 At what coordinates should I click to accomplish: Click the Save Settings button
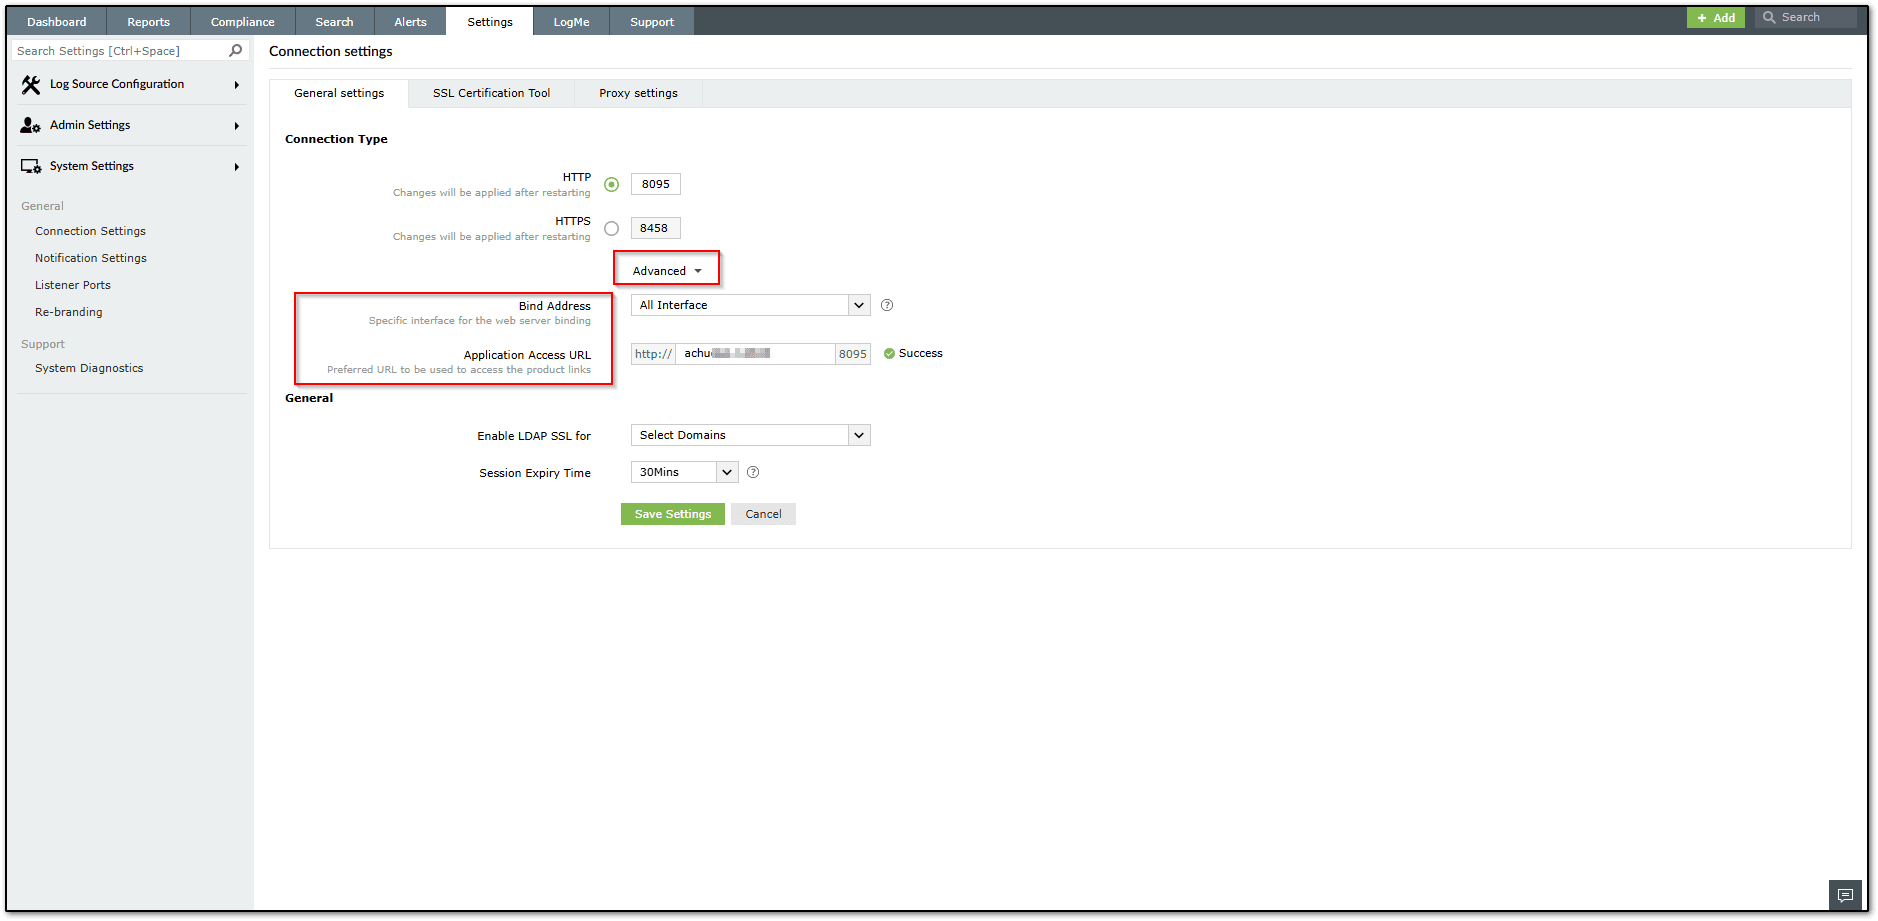point(673,514)
